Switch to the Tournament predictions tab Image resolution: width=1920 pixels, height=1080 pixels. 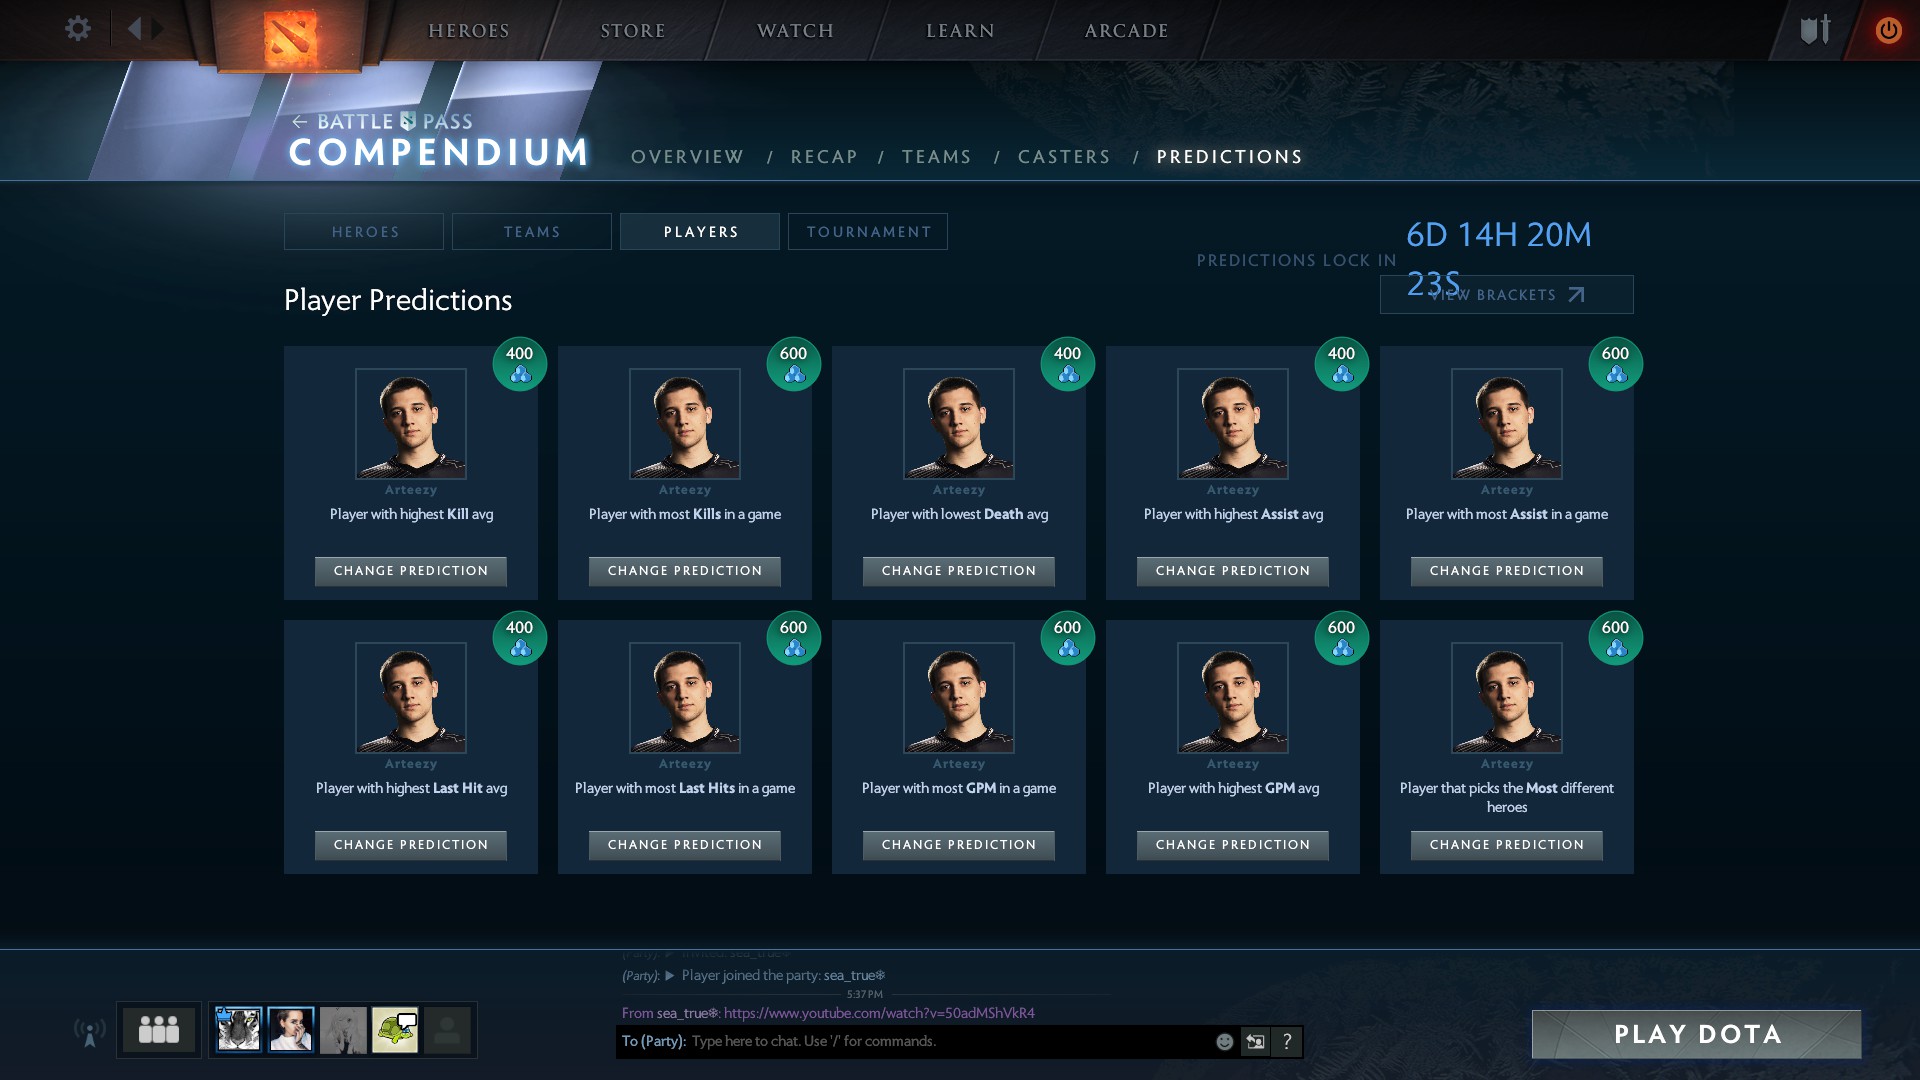click(x=868, y=232)
